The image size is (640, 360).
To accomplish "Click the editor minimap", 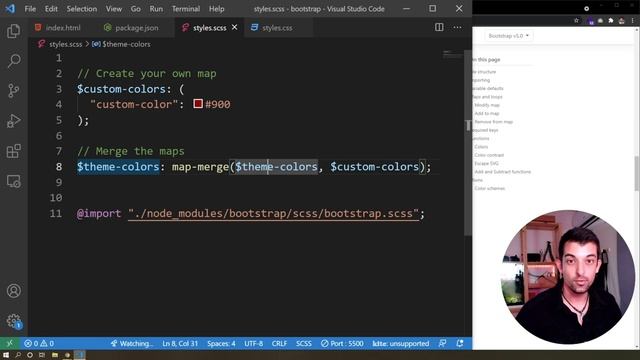I will (452, 54).
